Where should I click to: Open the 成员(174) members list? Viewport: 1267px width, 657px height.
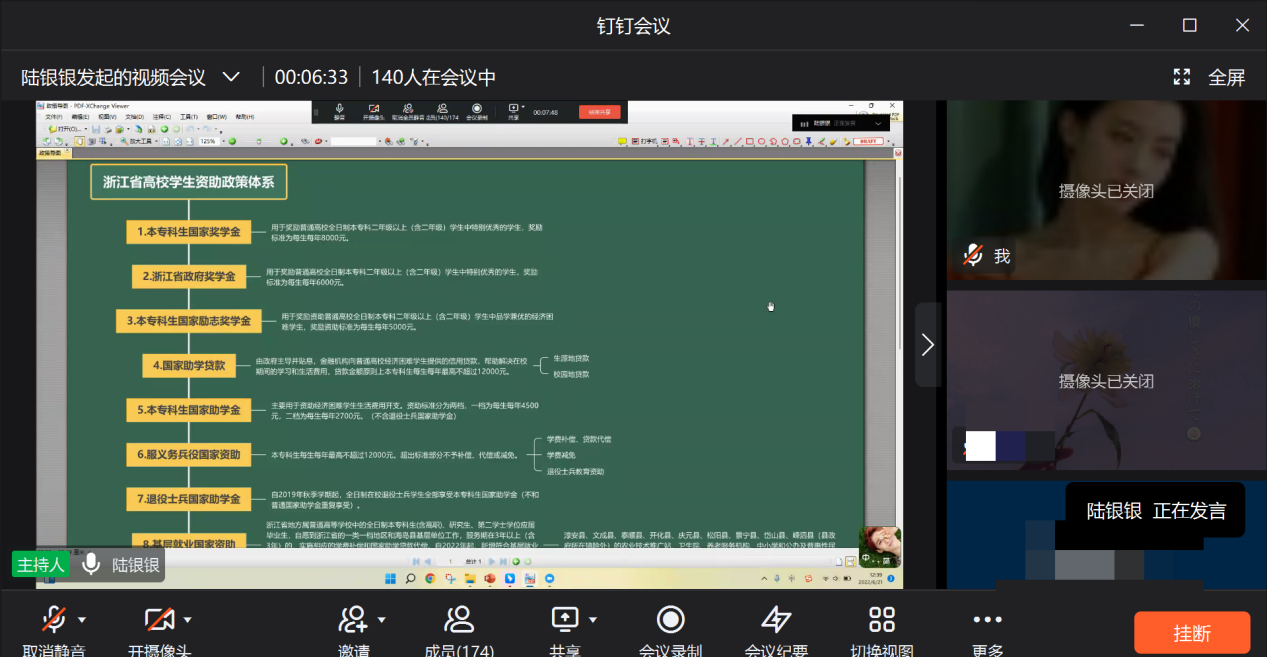tap(459, 621)
